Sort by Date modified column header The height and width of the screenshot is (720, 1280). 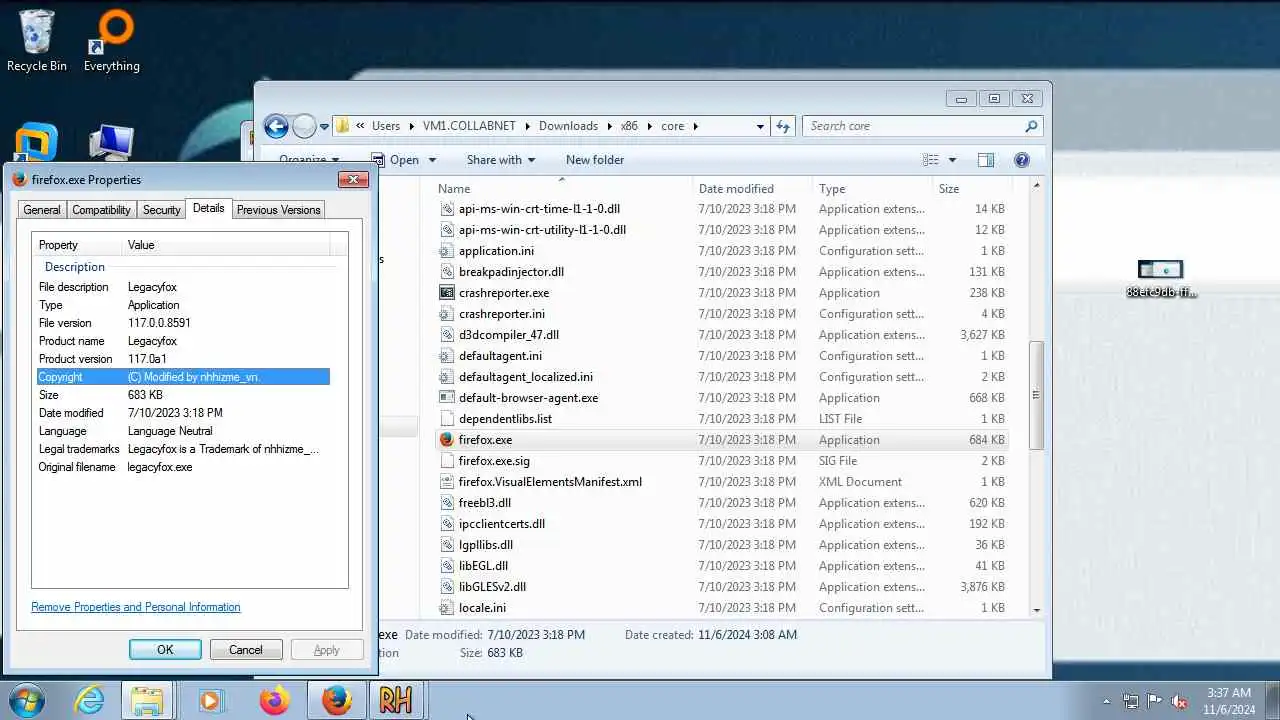753,189
